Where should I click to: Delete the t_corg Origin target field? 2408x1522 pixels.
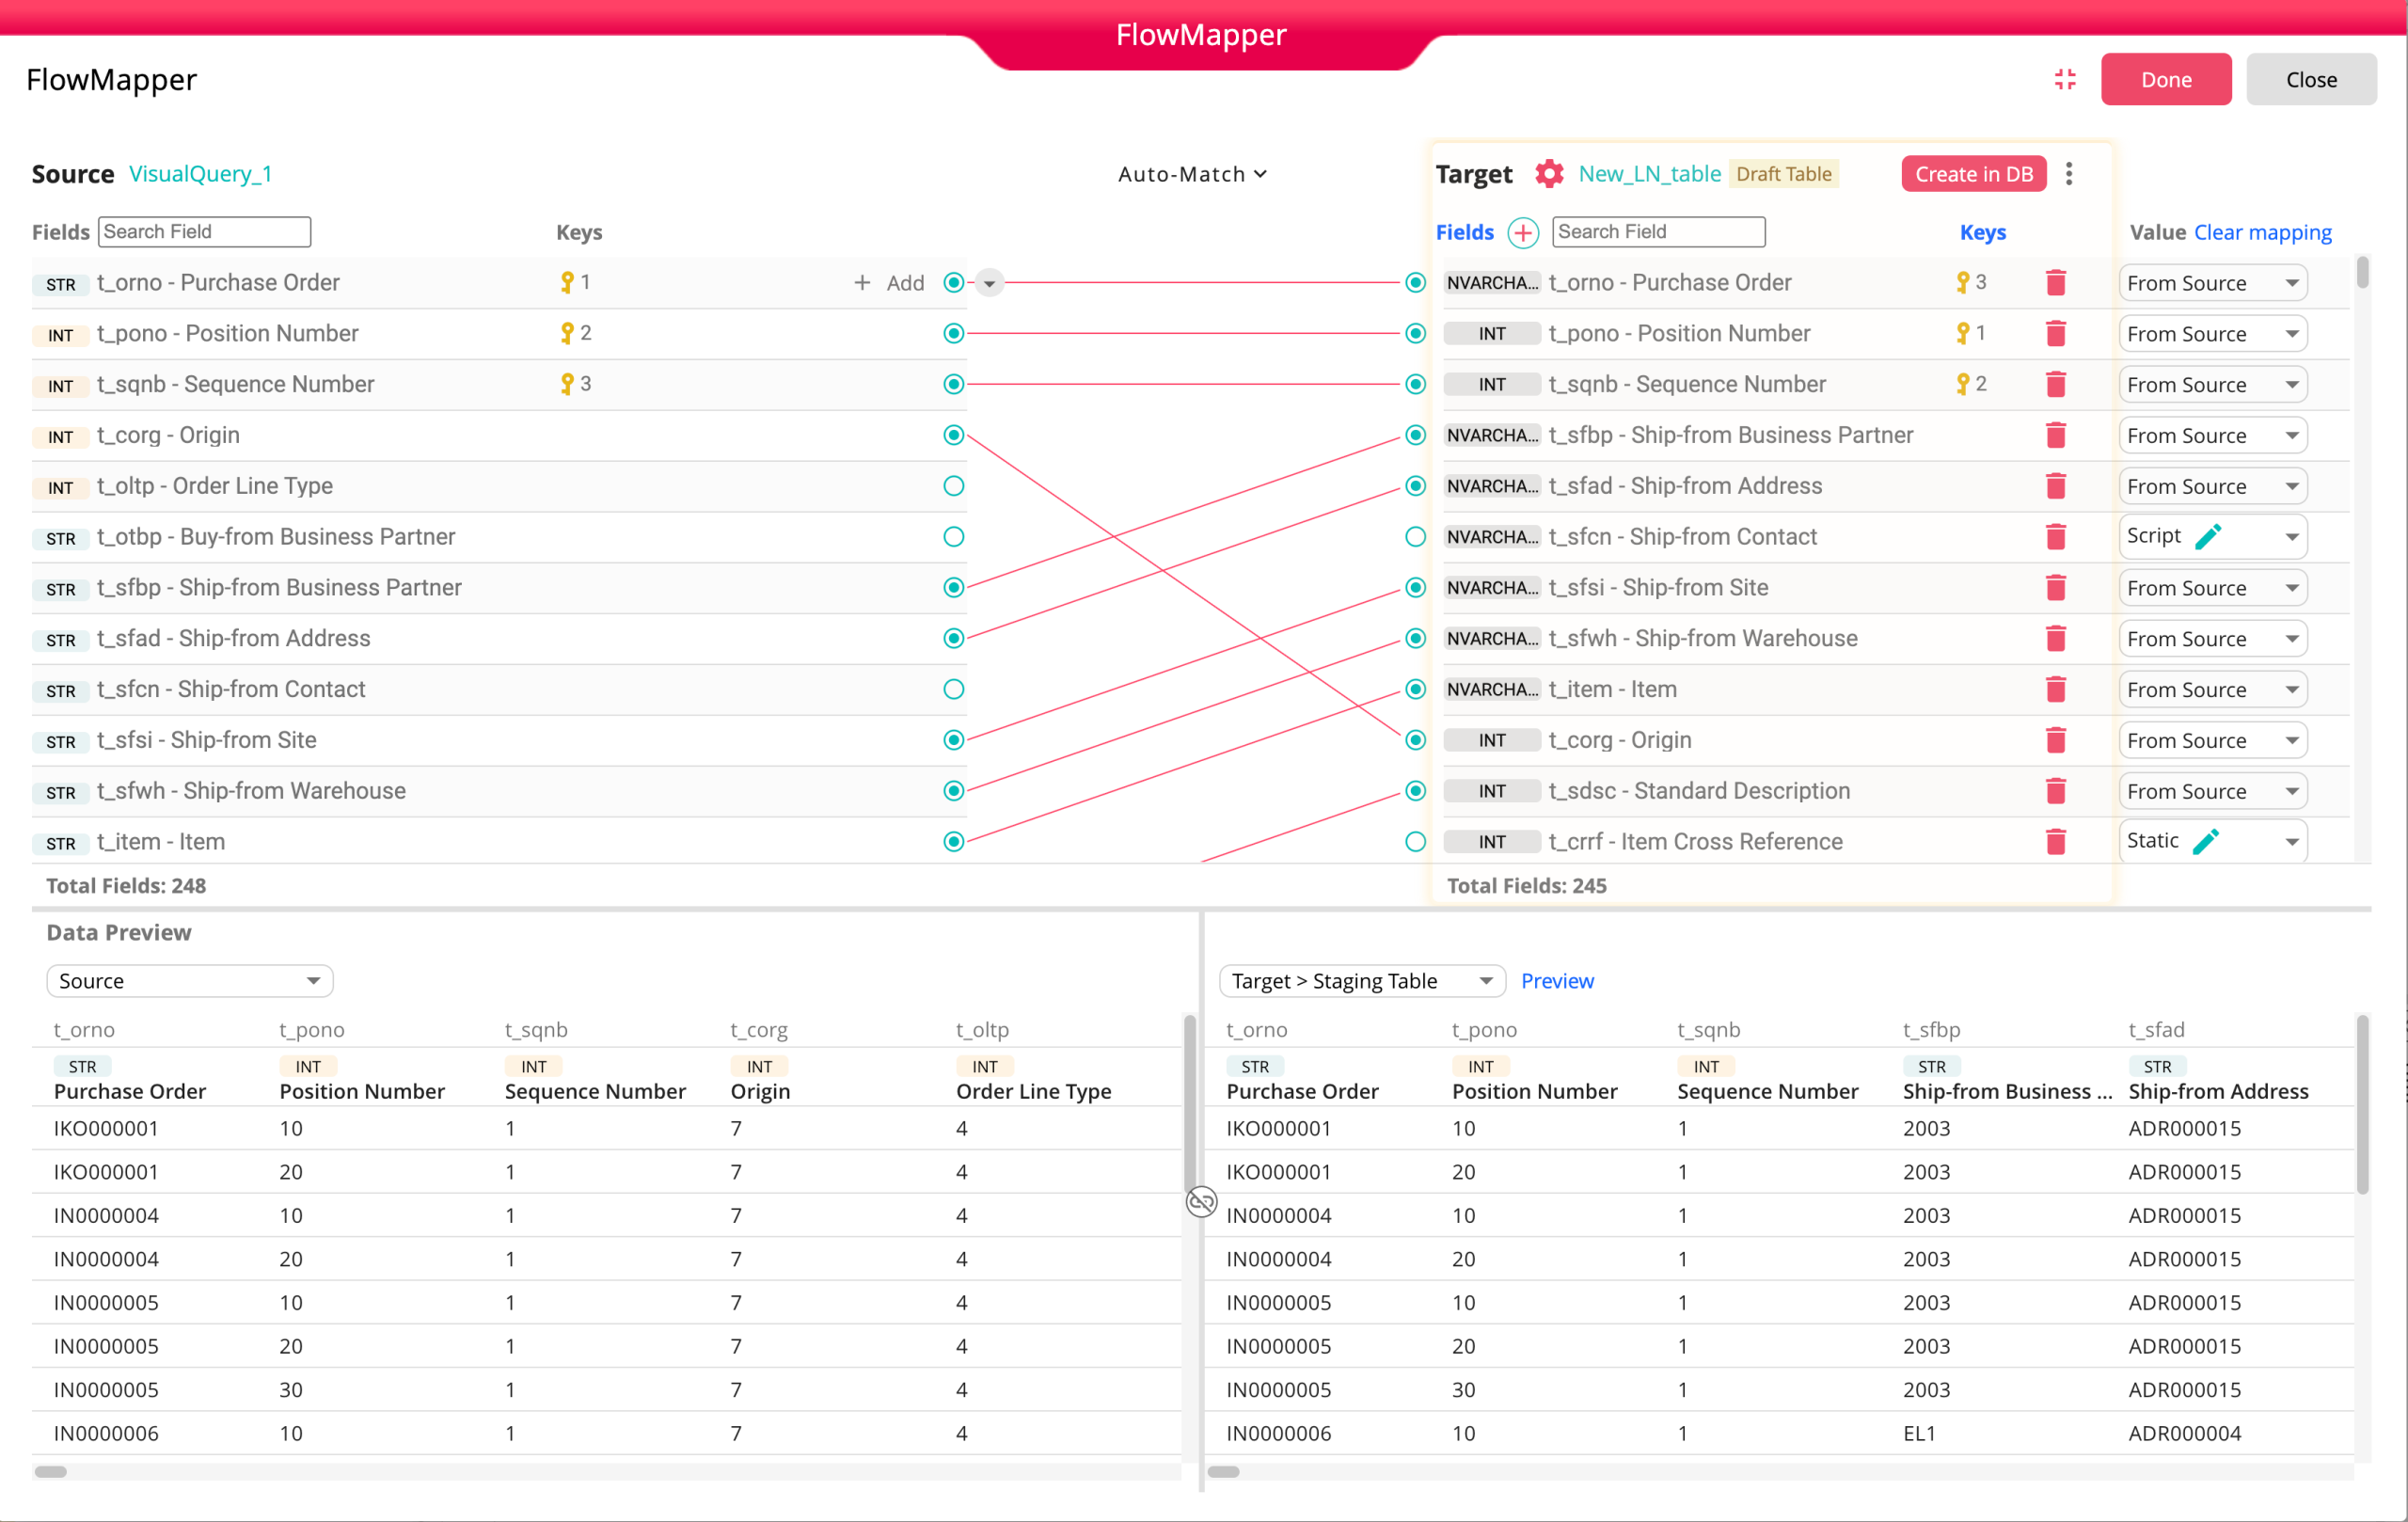pos(2055,740)
